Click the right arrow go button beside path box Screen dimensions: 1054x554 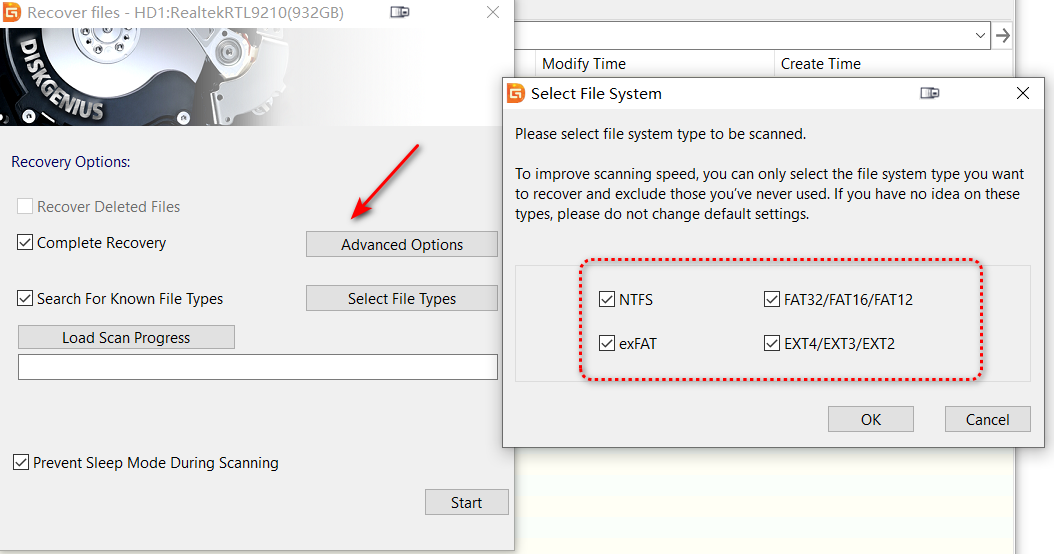tap(1003, 35)
